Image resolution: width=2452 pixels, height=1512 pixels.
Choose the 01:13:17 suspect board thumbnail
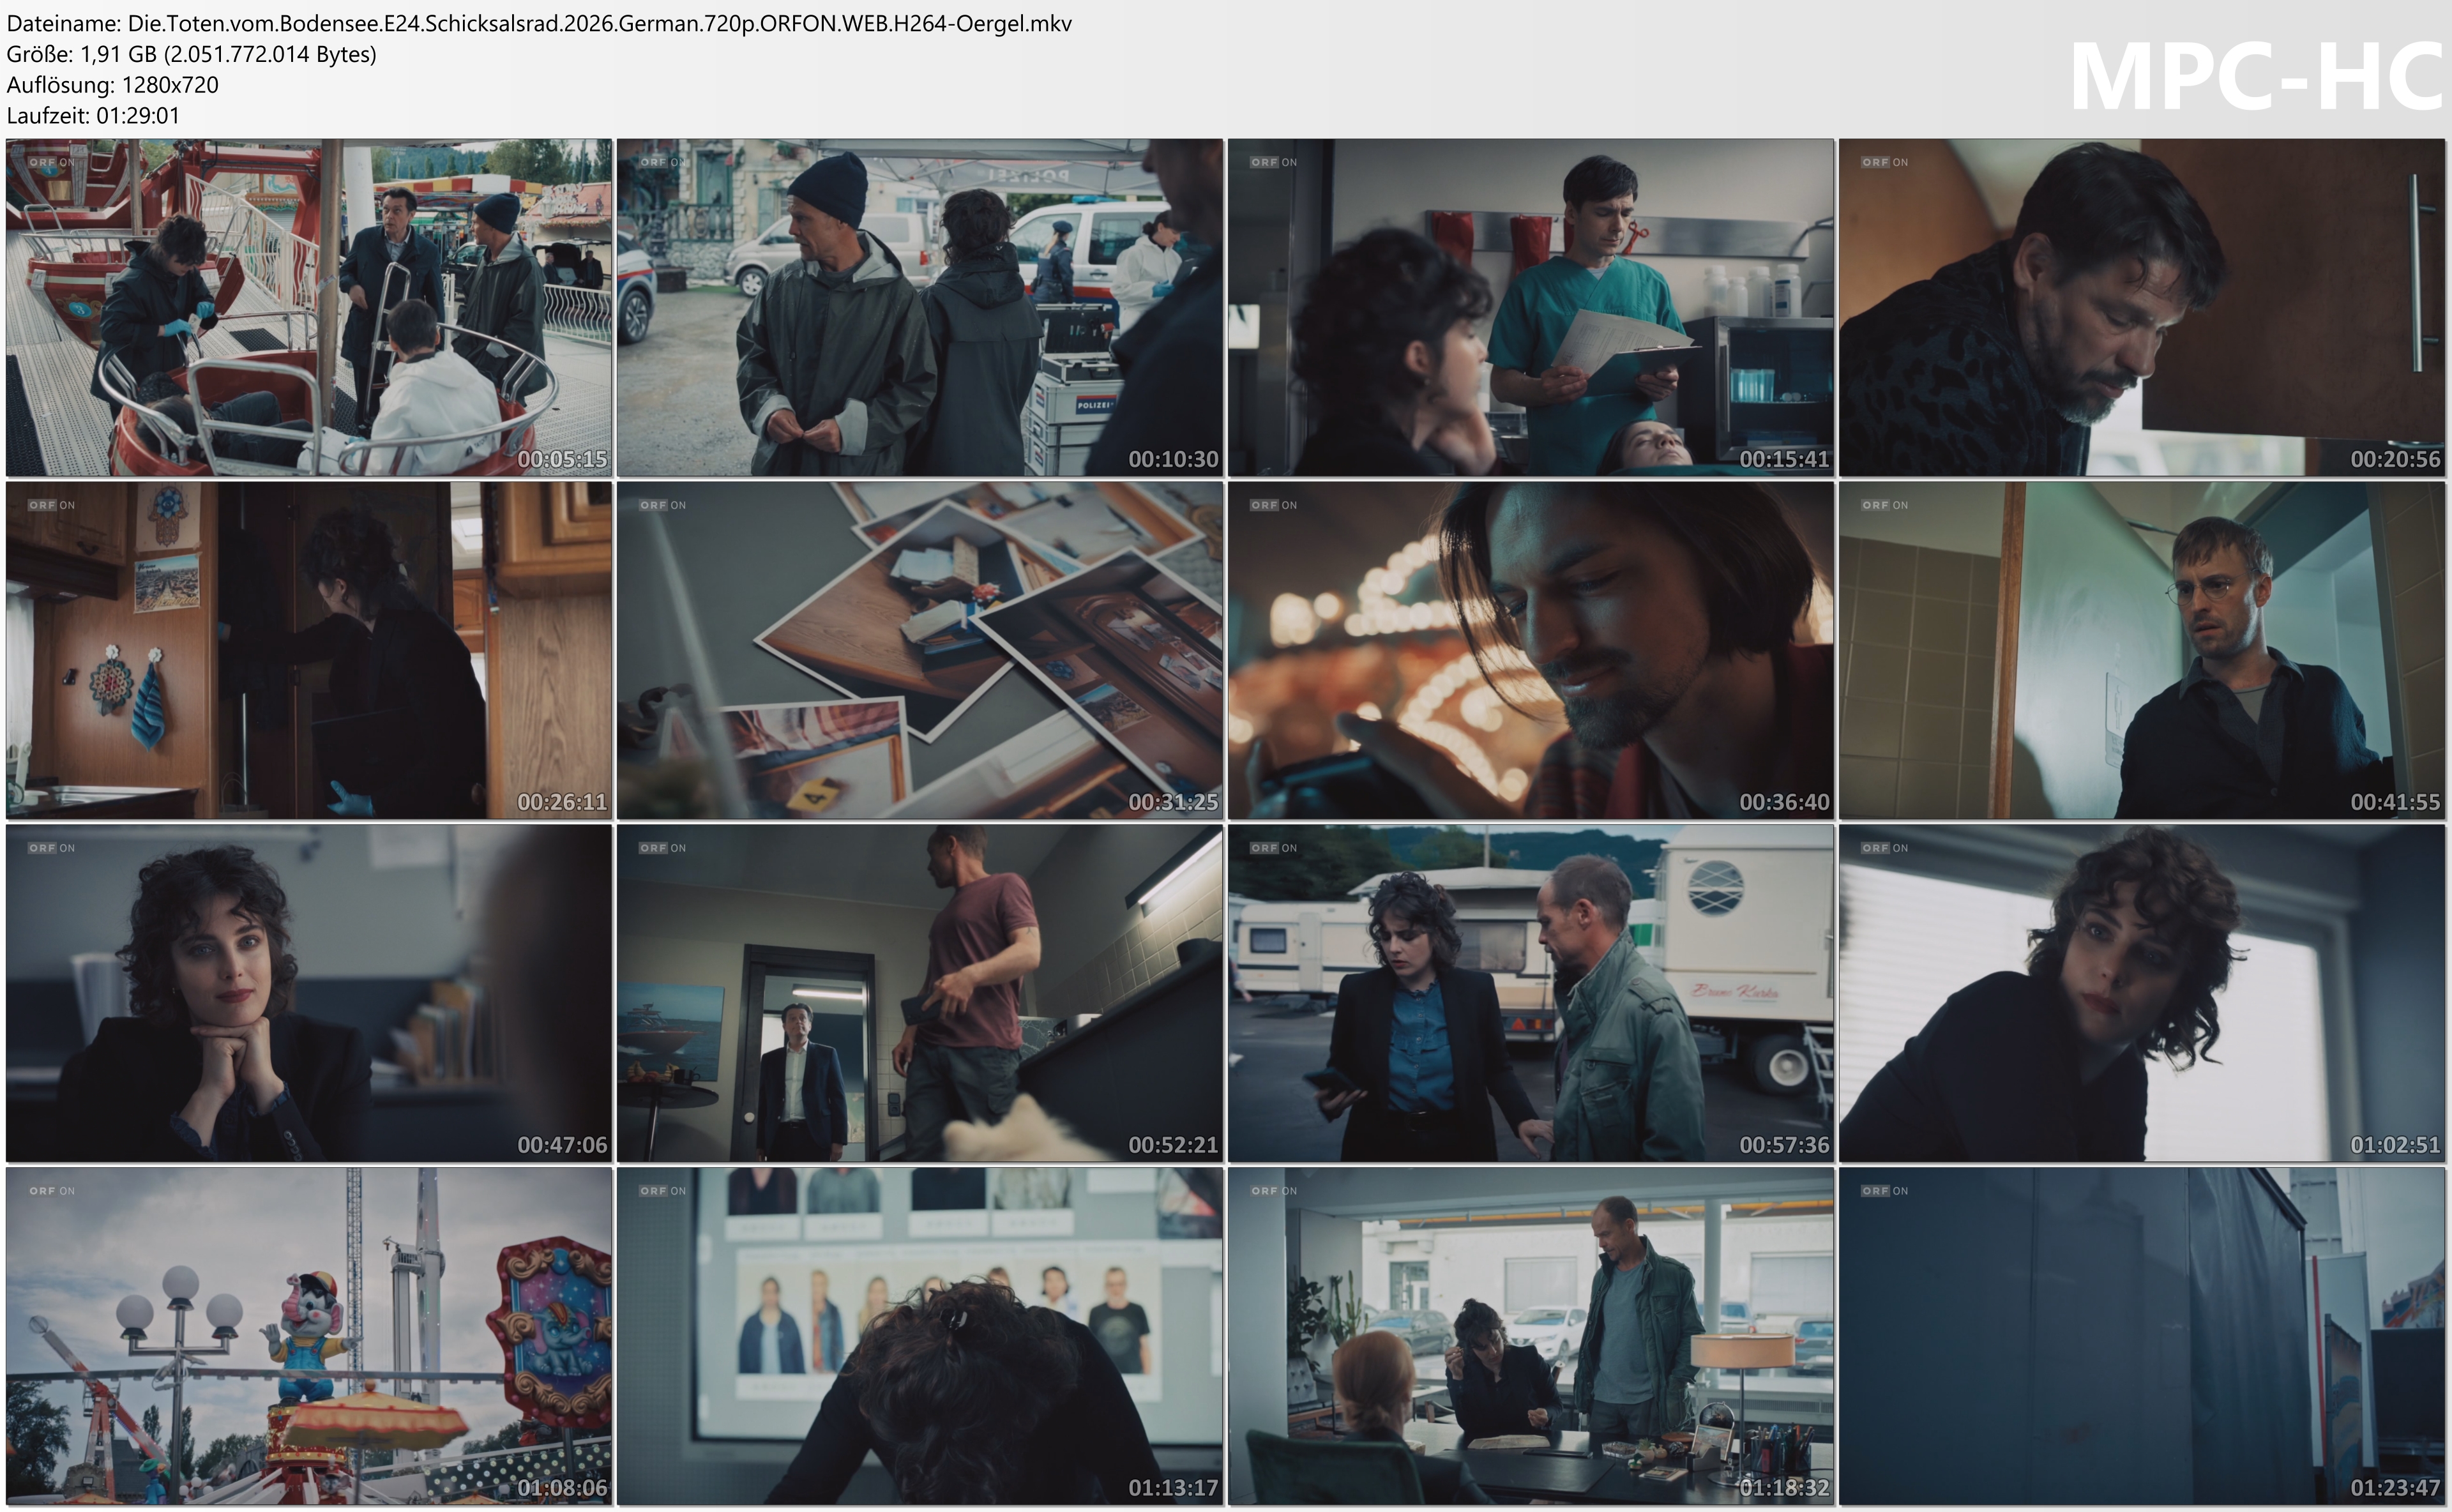tap(919, 1336)
